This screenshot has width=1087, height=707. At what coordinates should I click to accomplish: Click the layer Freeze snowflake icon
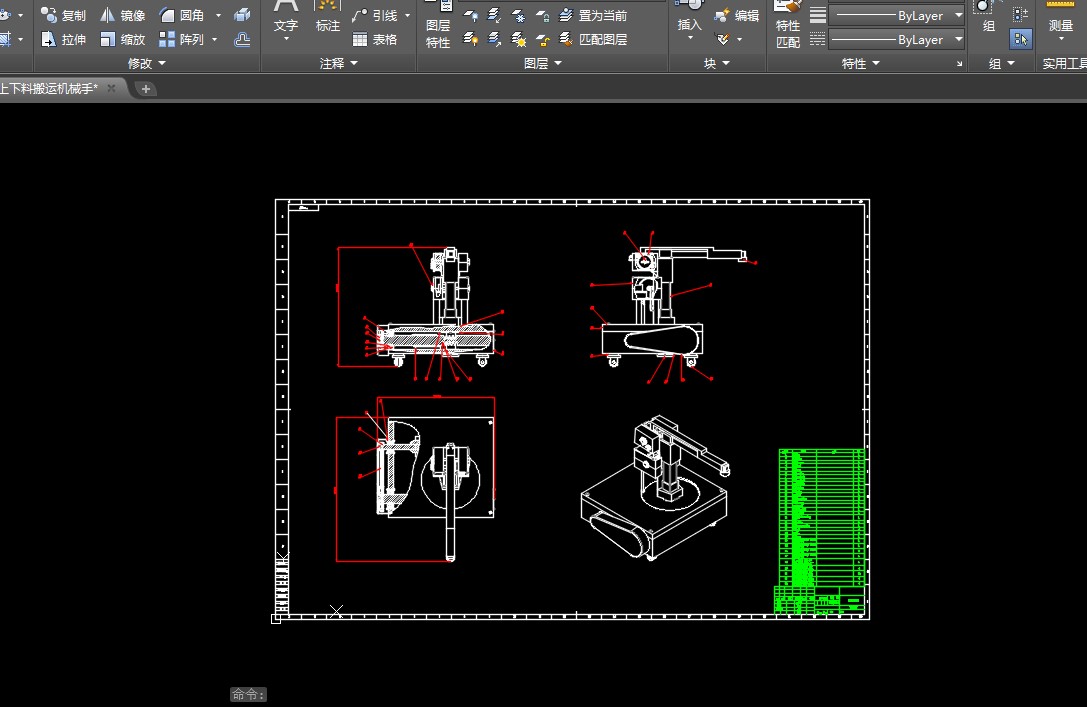[519, 15]
